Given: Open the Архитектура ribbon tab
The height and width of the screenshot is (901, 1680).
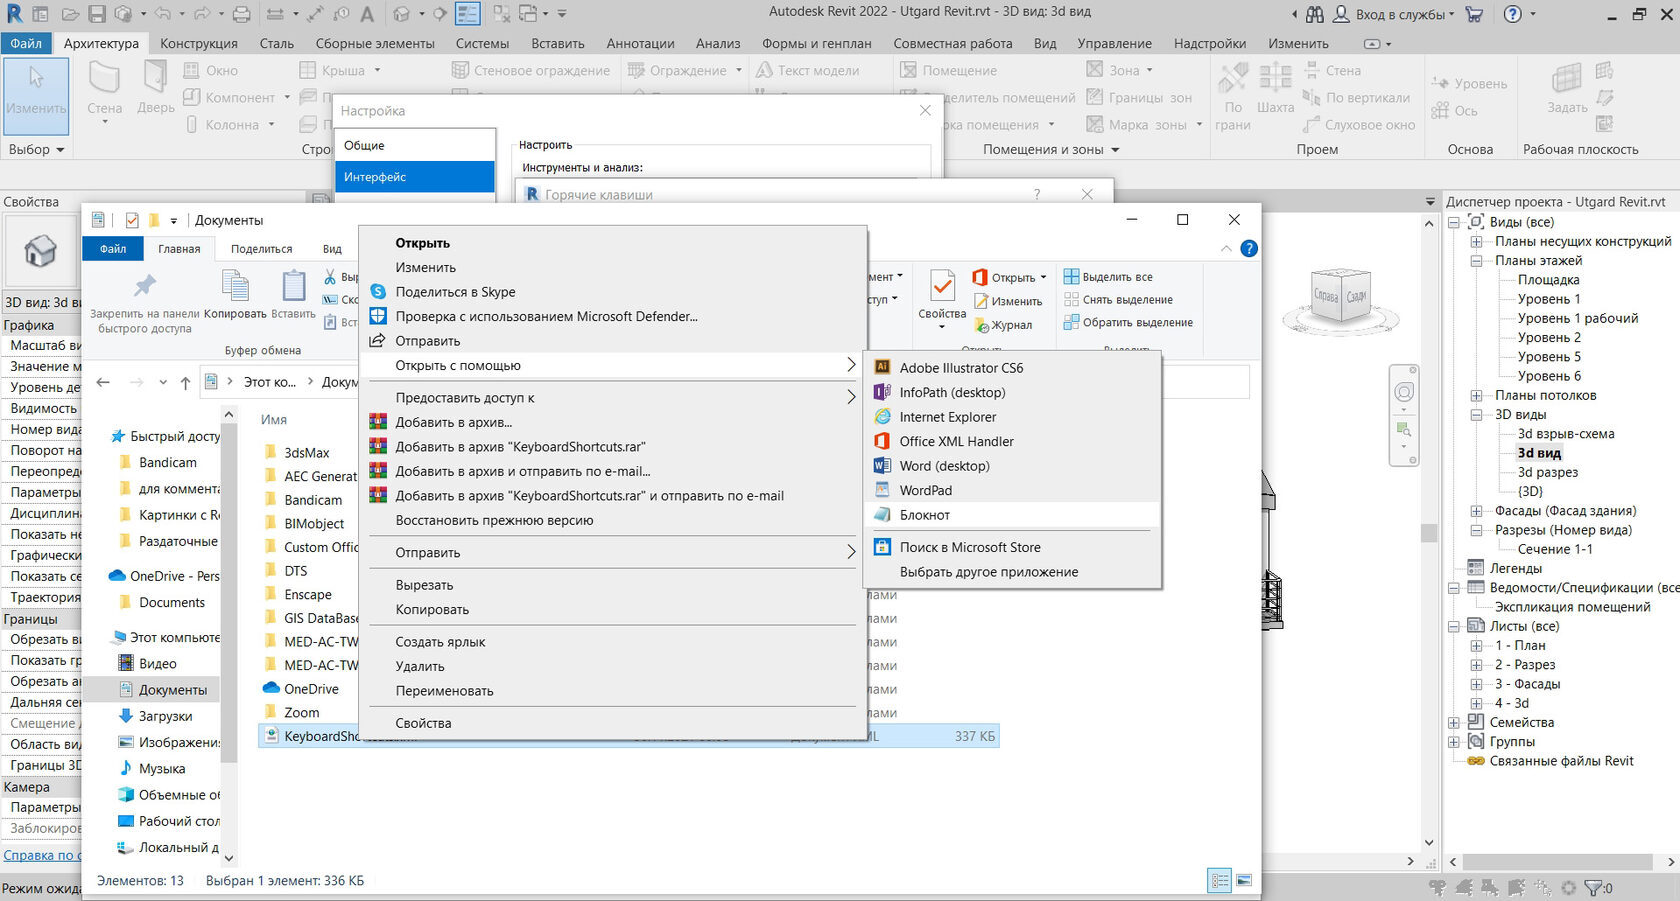Looking at the screenshot, I should [x=101, y=43].
